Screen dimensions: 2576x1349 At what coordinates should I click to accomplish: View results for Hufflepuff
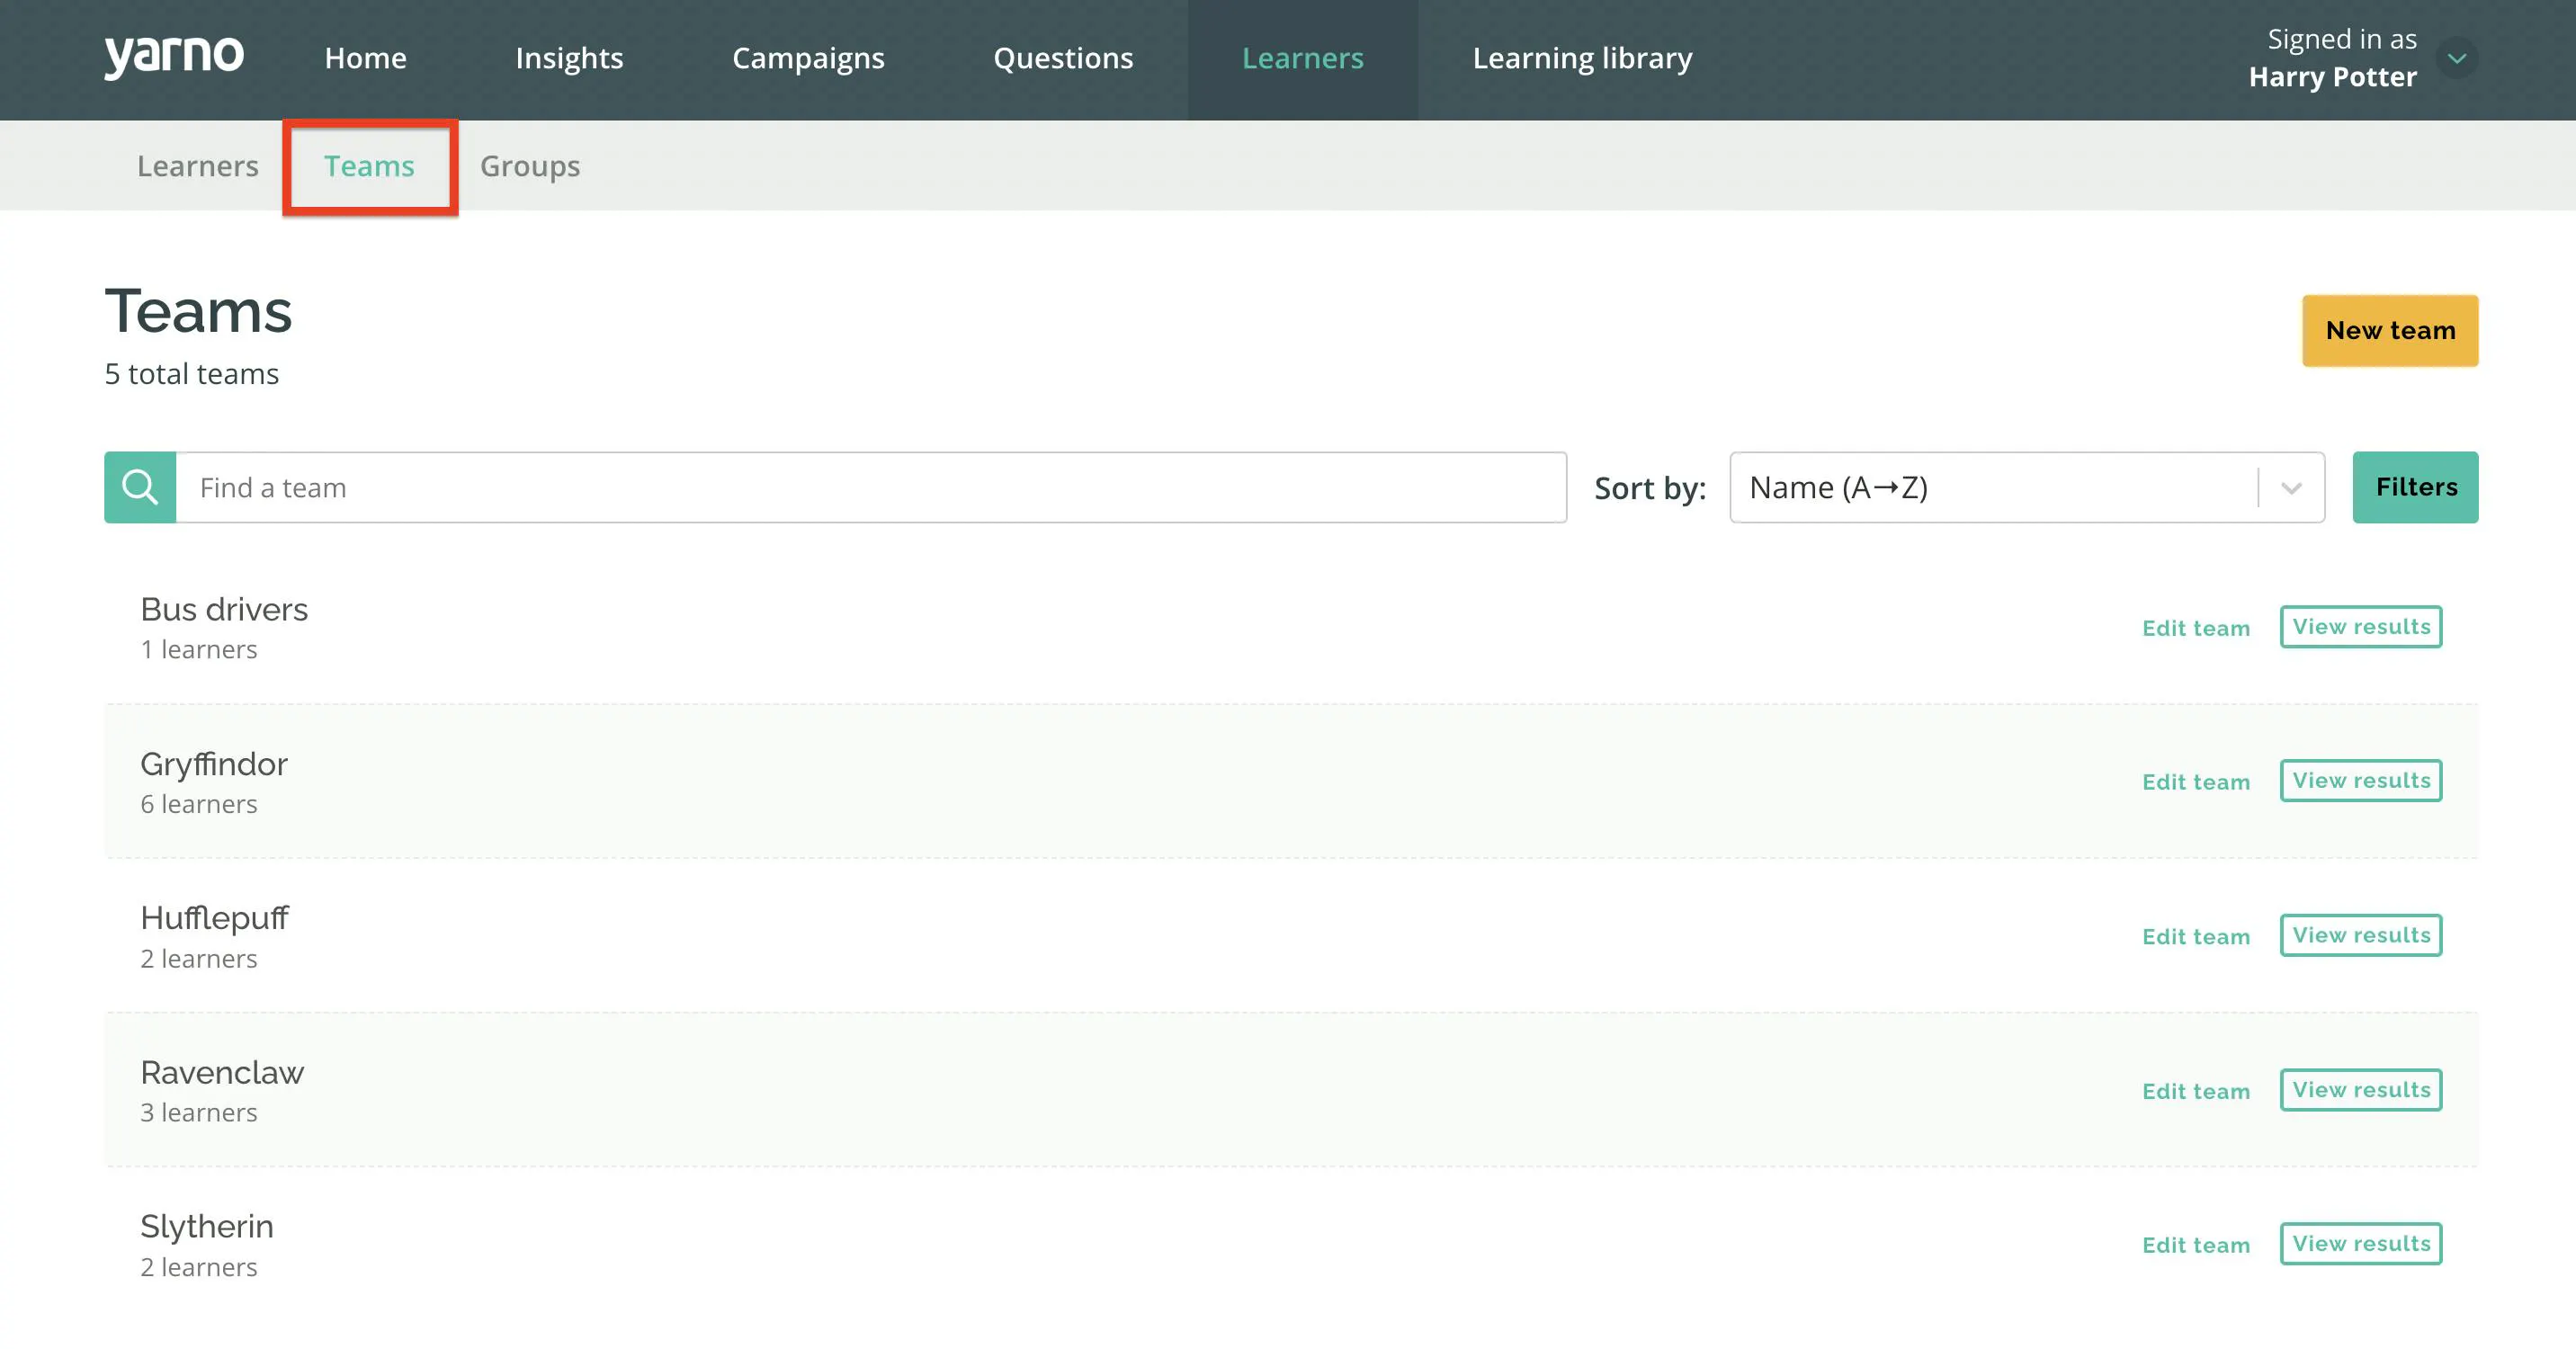pyautogui.click(x=2361, y=935)
